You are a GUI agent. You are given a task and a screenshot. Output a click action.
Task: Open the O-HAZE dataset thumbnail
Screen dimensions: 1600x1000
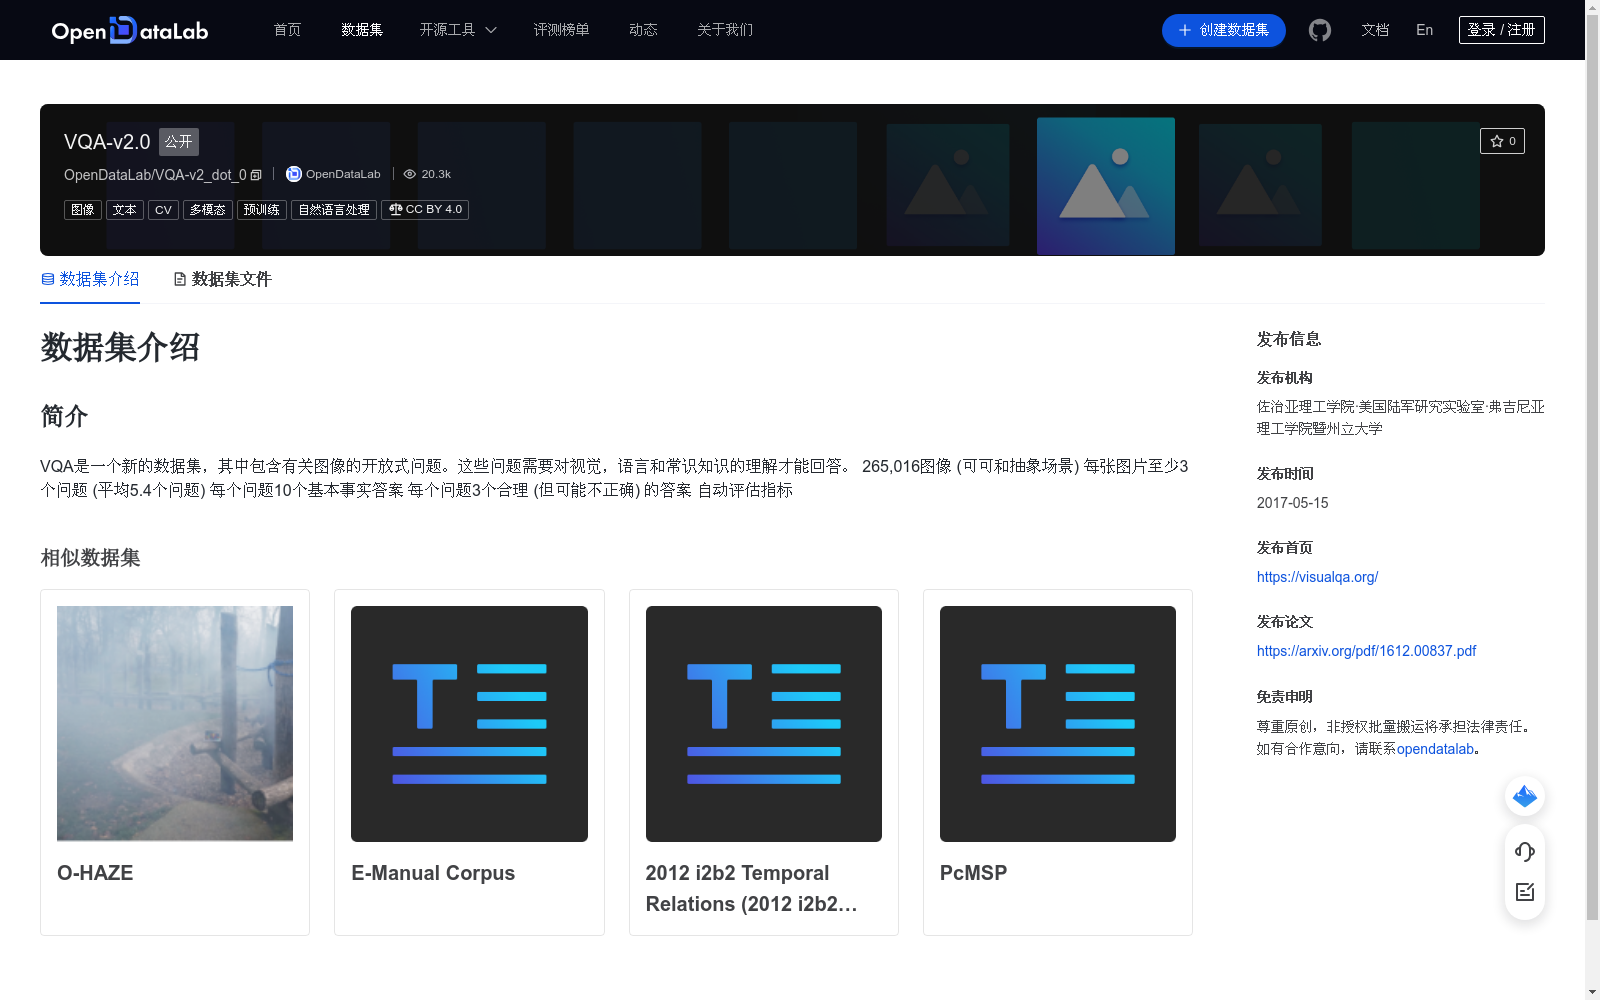coord(175,724)
